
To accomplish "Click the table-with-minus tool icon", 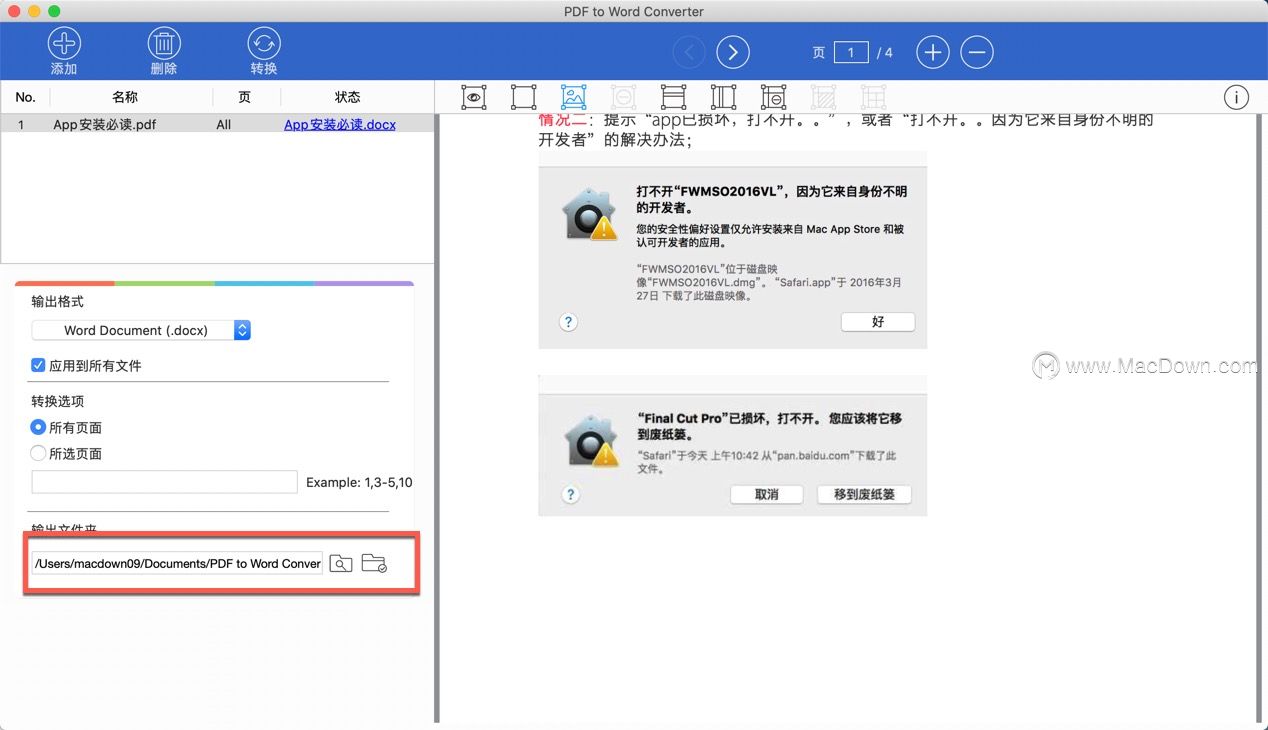I will pos(773,97).
